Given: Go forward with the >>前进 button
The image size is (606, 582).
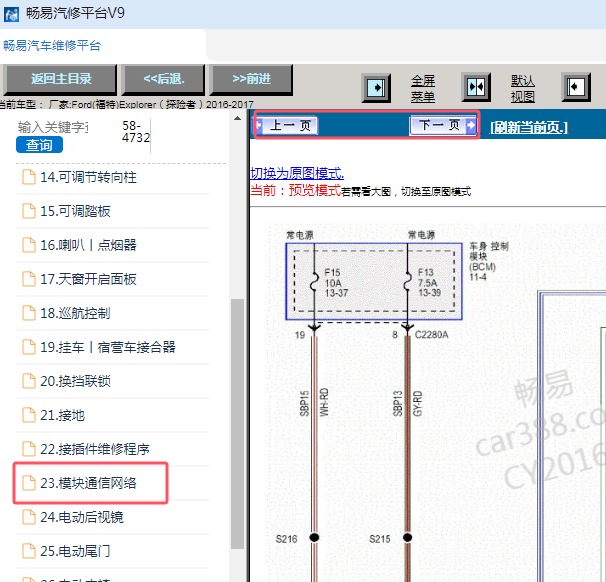Looking at the screenshot, I should [x=251, y=79].
